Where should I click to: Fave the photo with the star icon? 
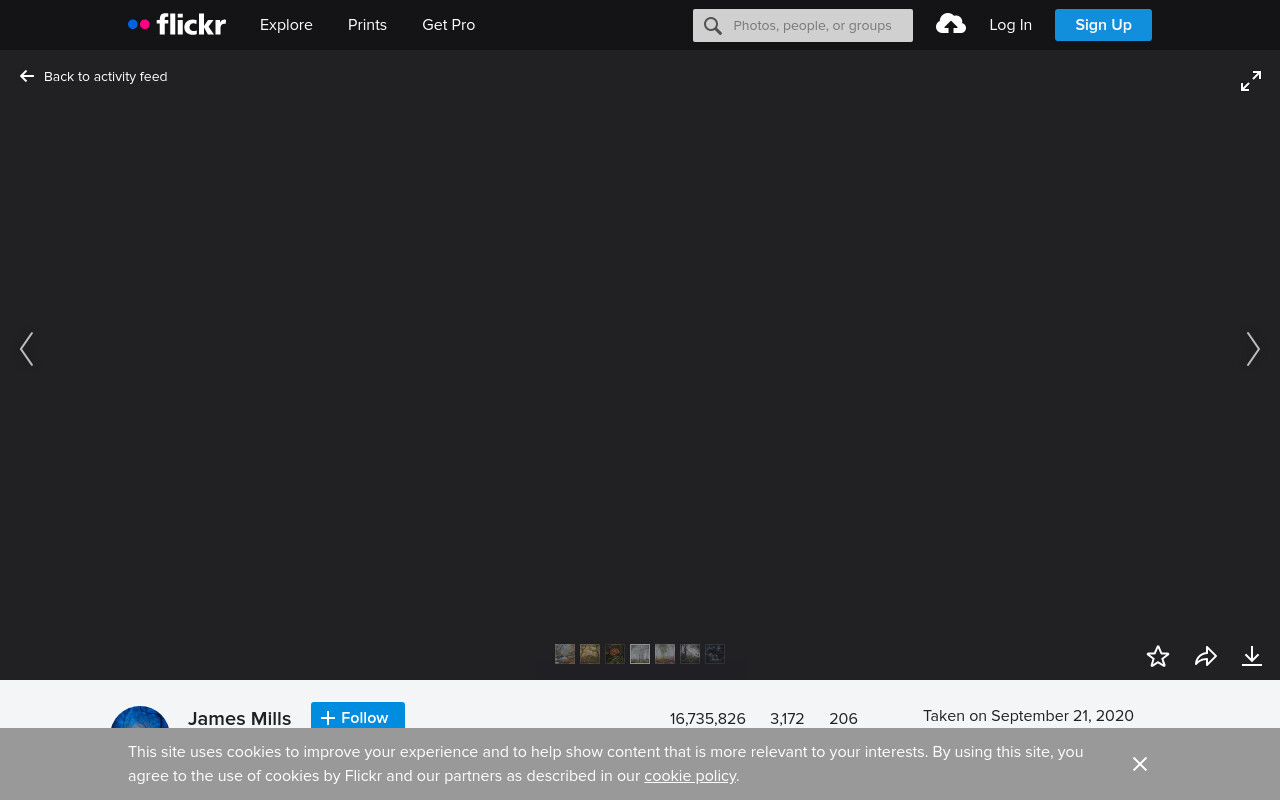pyautogui.click(x=1158, y=656)
